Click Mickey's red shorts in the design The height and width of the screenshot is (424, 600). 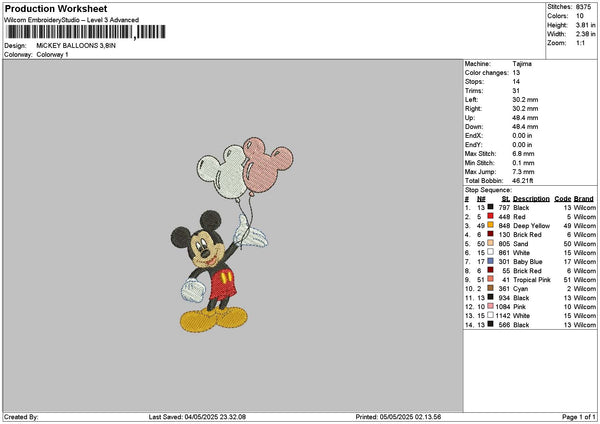pyautogui.click(x=223, y=284)
